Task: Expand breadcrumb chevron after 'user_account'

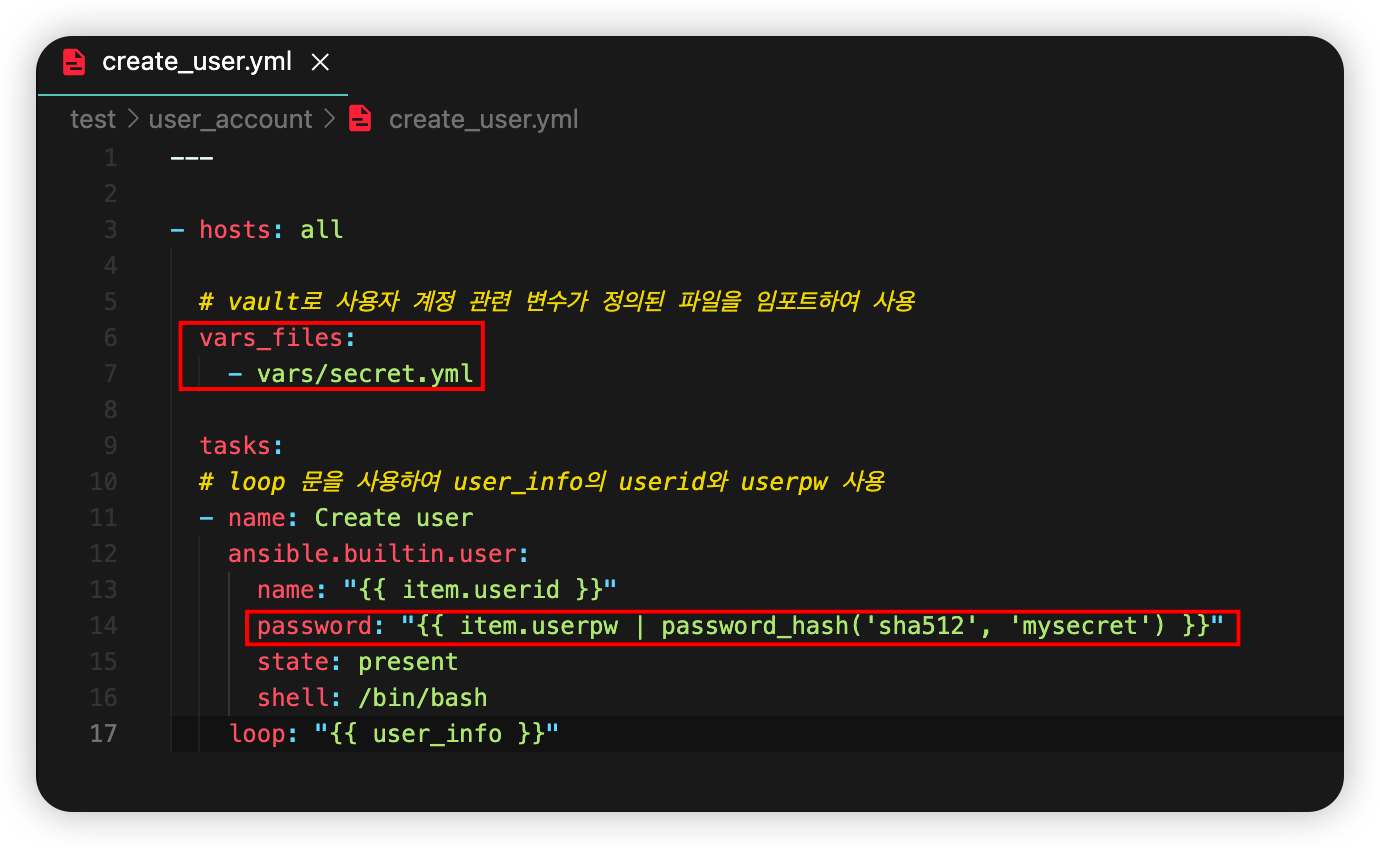Action: point(330,119)
